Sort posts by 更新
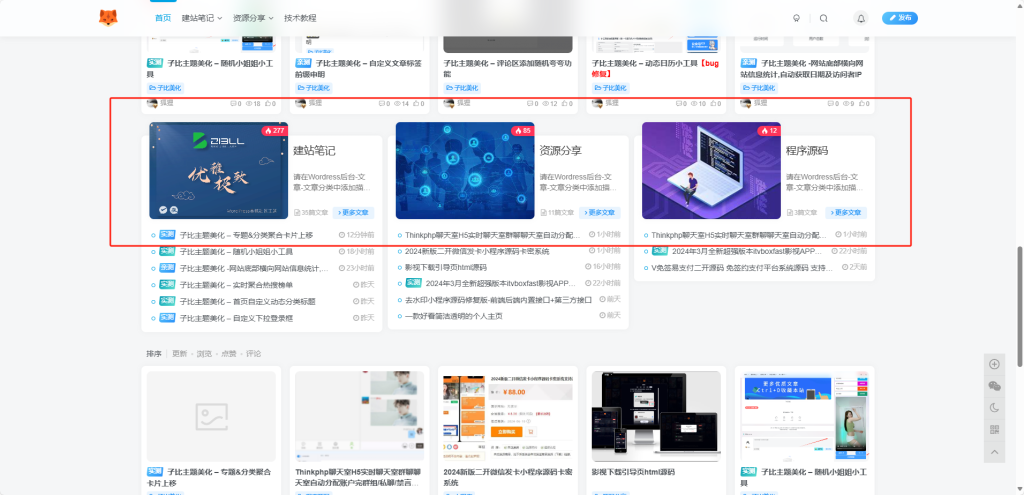 point(179,353)
